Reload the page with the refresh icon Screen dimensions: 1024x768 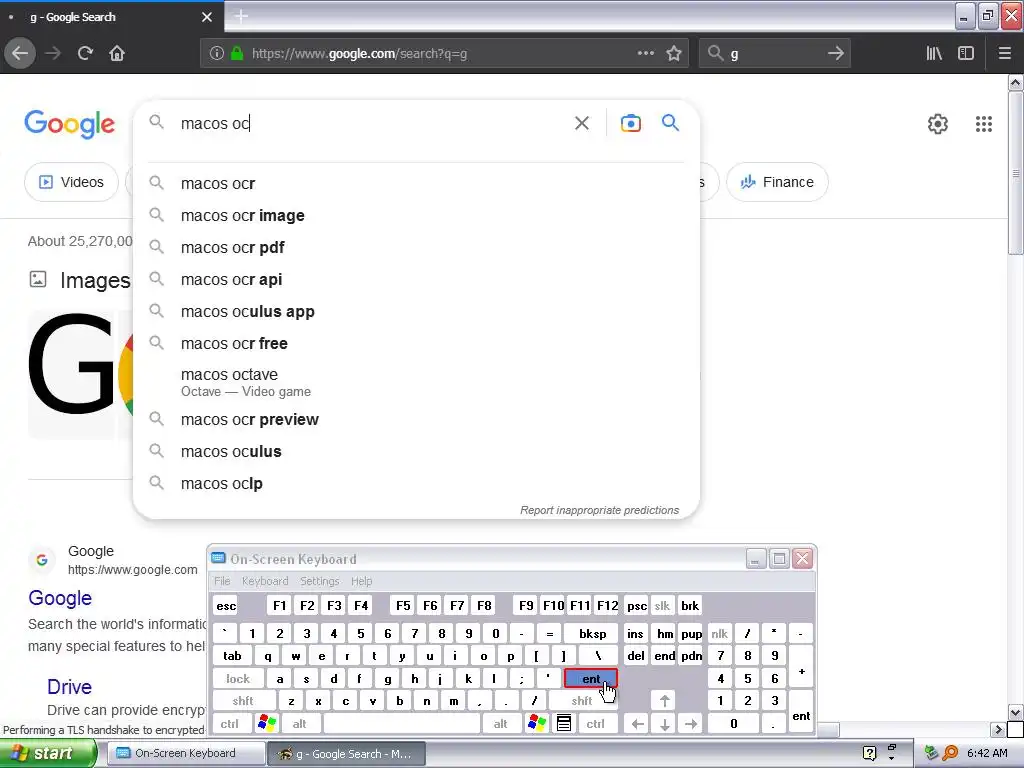tap(85, 54)
